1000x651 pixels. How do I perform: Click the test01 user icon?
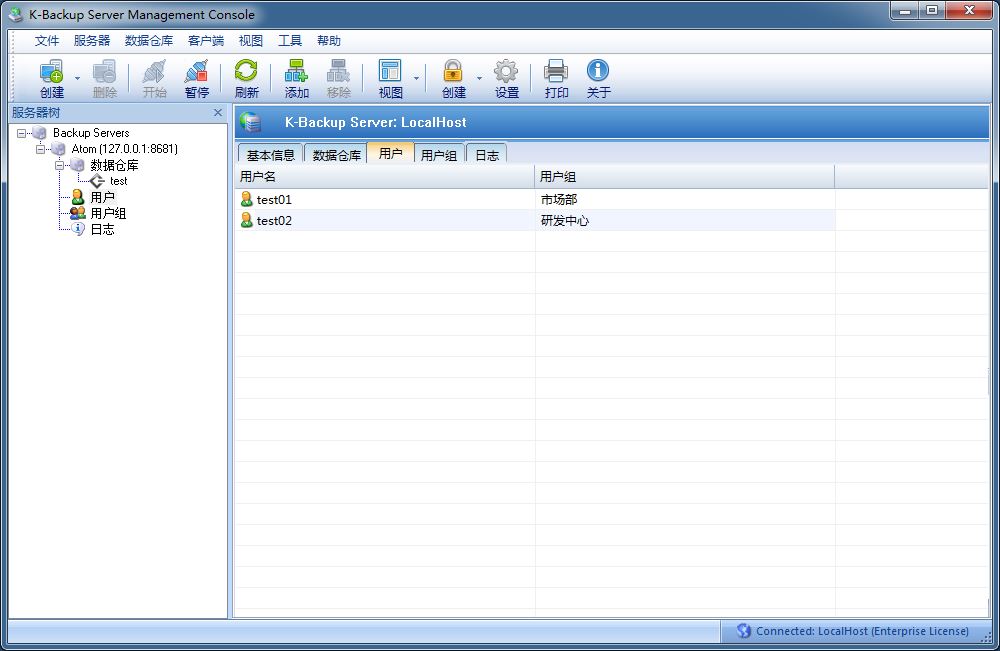tap(247, 200)
